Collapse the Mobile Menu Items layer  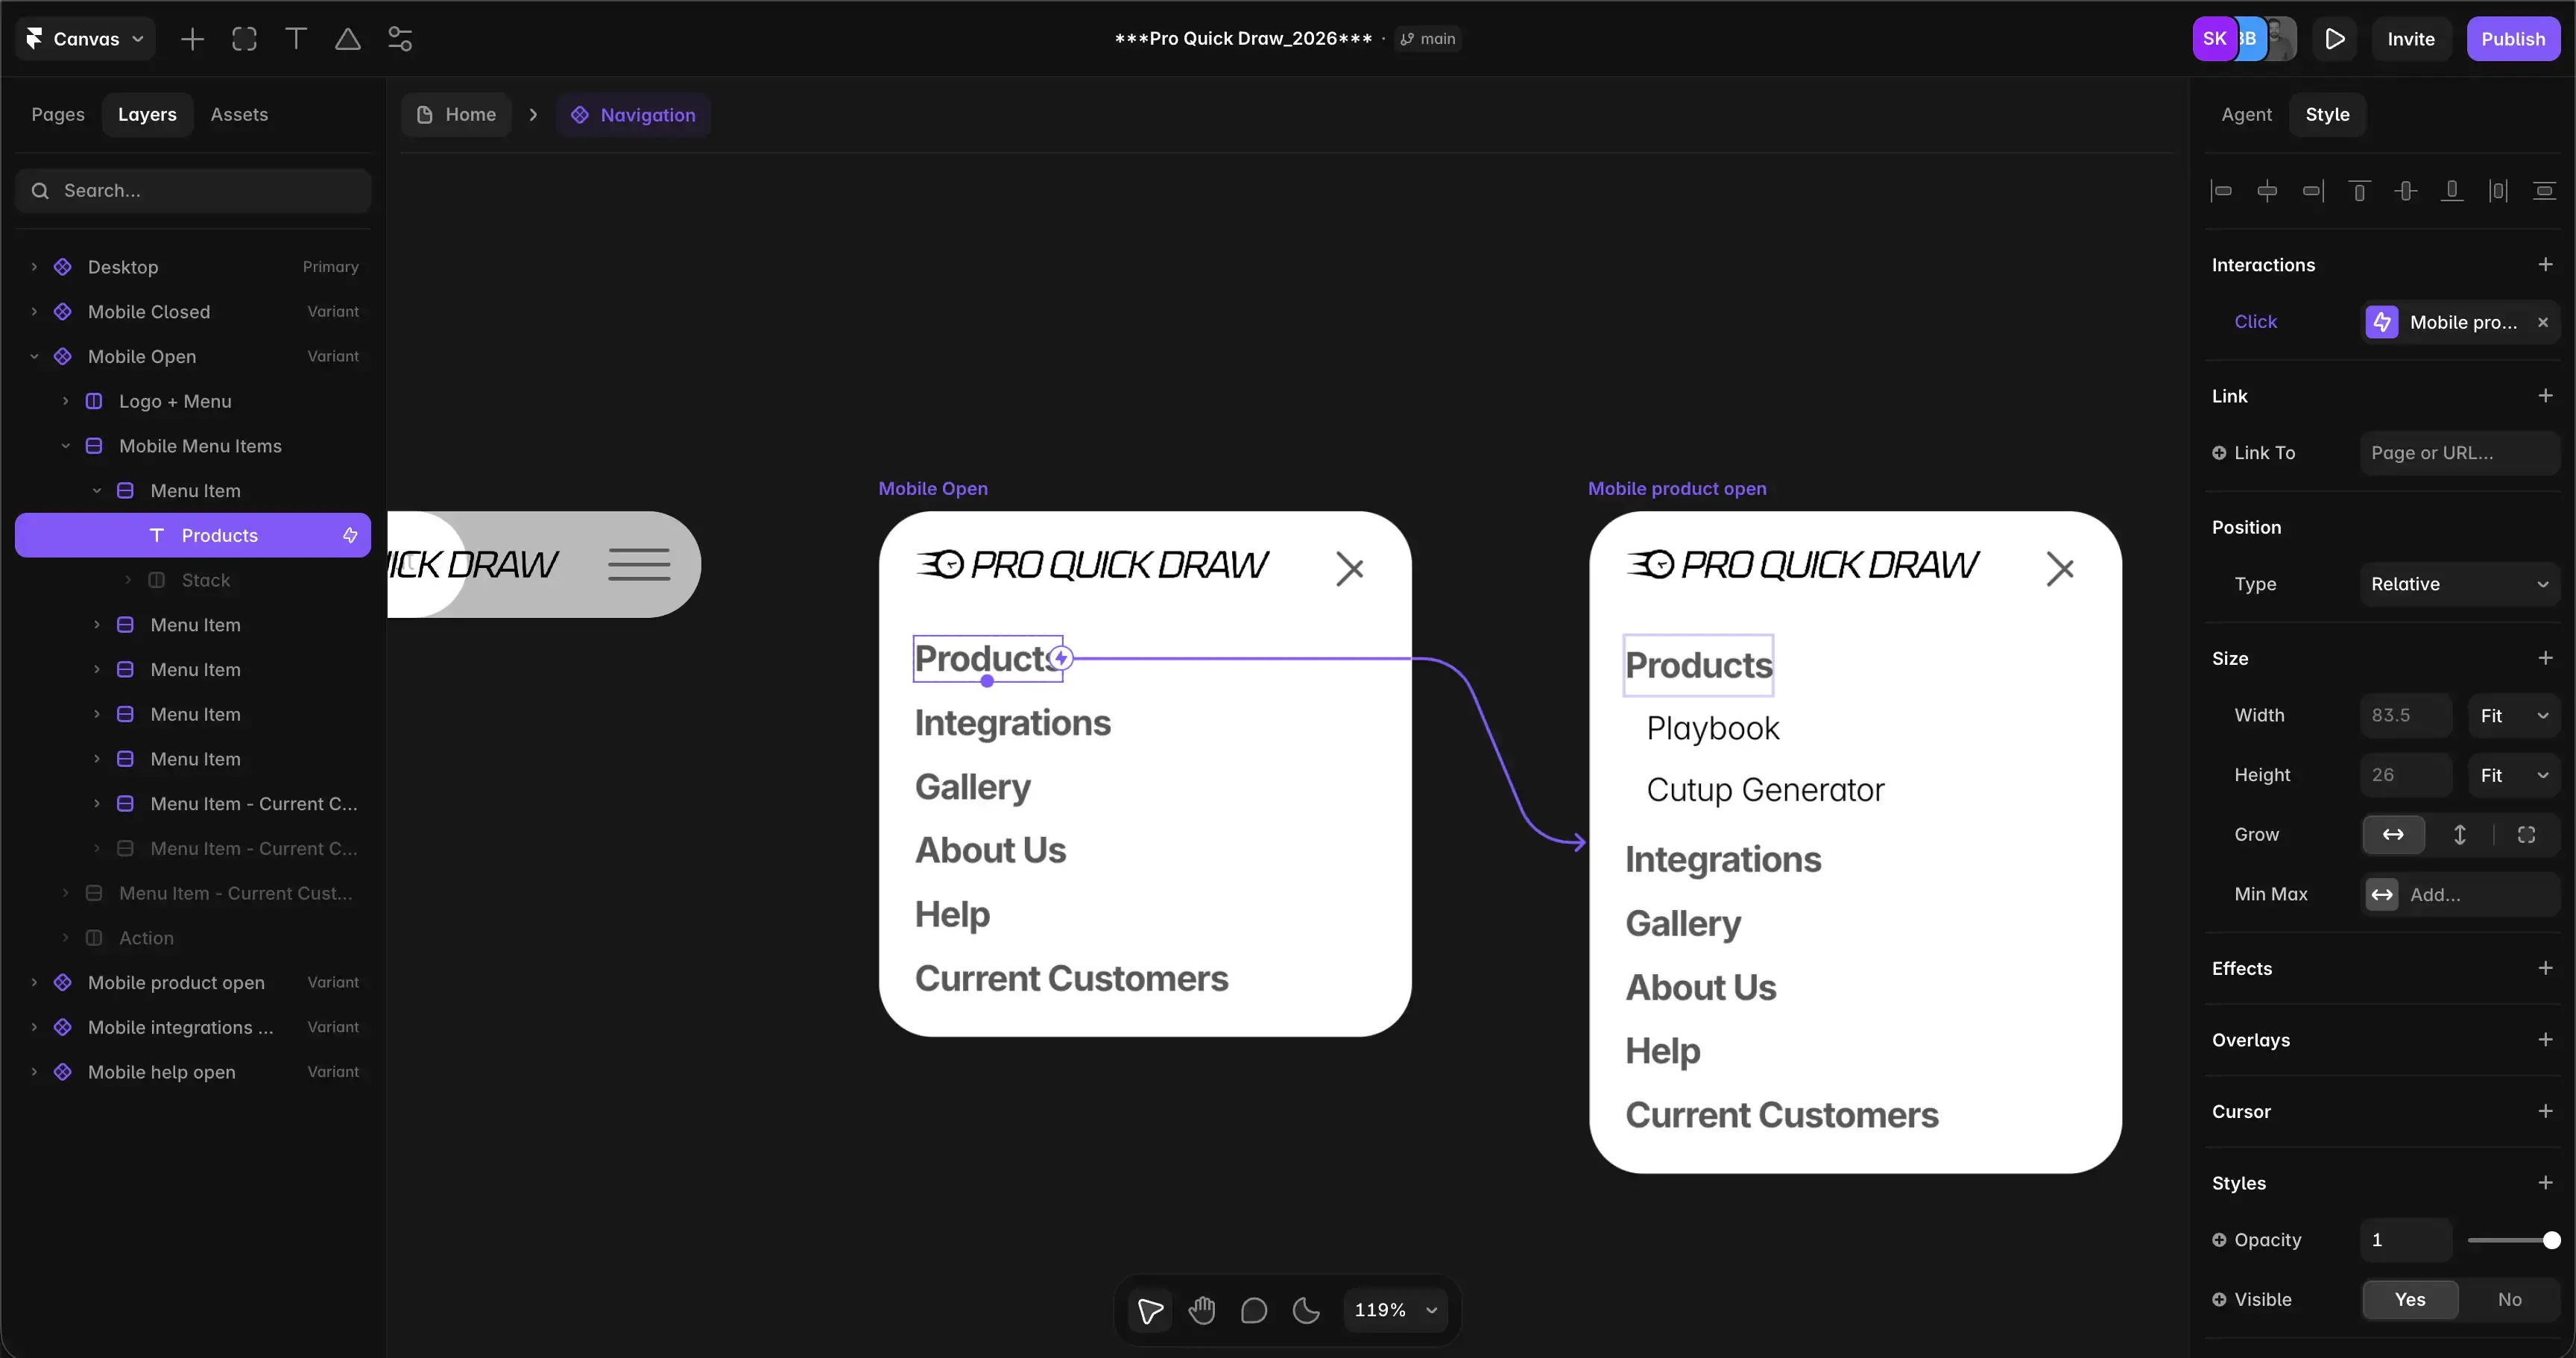65,446
